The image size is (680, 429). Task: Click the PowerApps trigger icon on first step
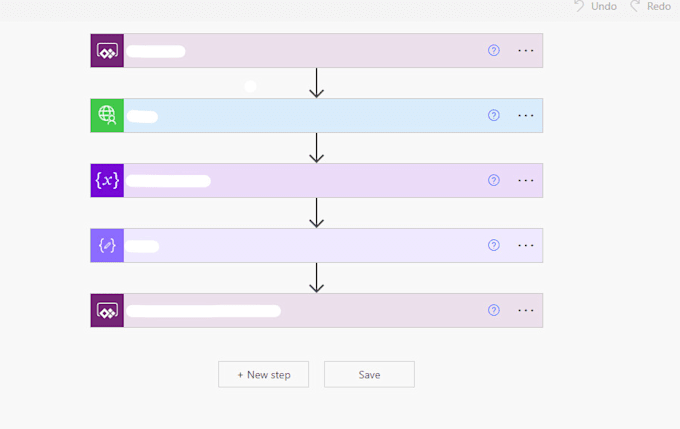click(x=107, y=51)
